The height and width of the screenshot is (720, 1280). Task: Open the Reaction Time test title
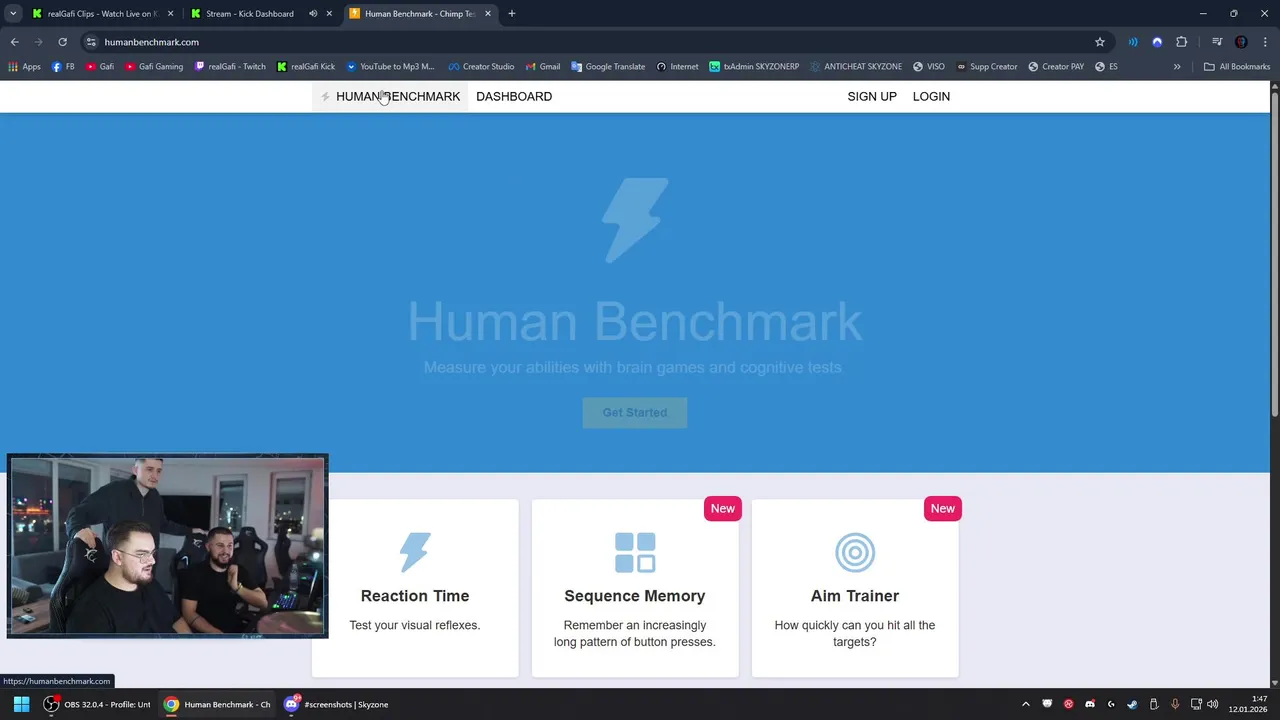pyautogui.click(x=415, y=596)
